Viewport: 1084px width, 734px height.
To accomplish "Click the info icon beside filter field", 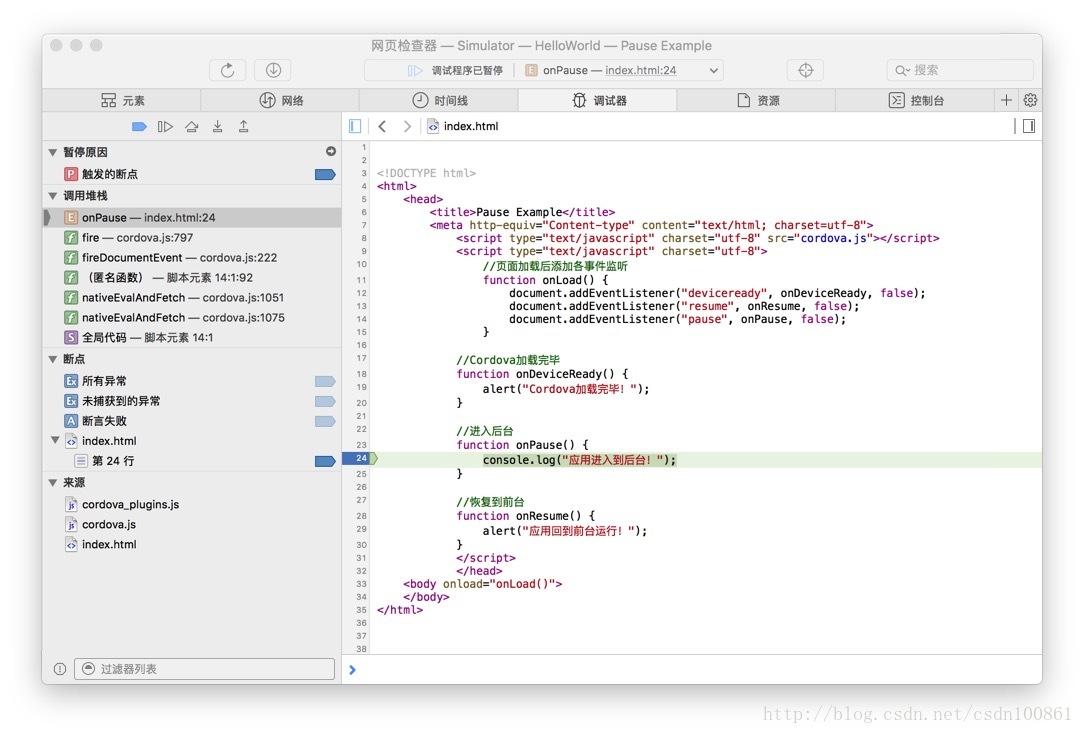I will point(60,669).
